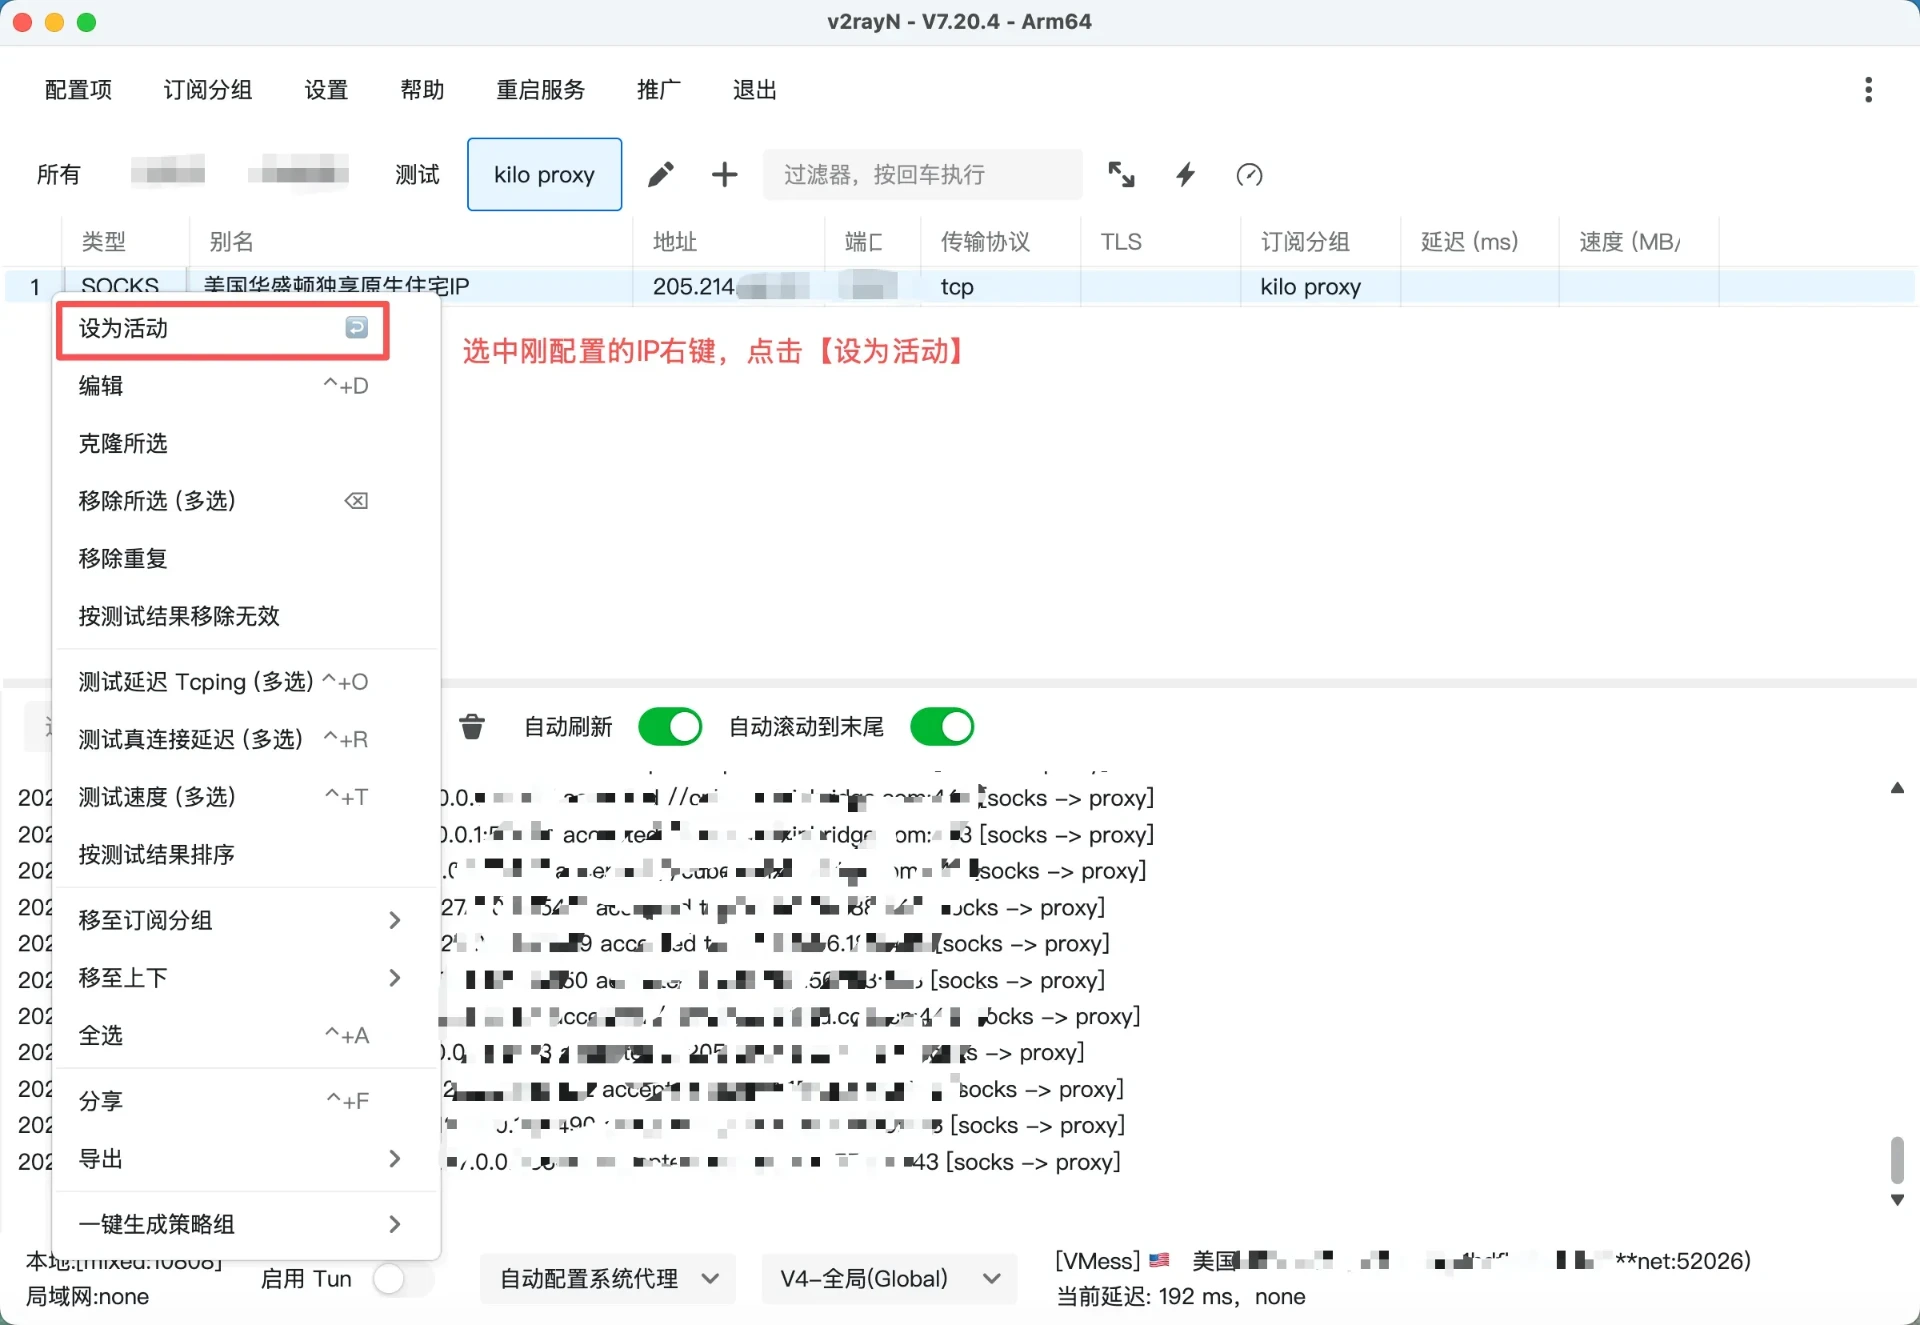
Task: Click 重启服务 in menu bar
Action: (x=540, y=90)
